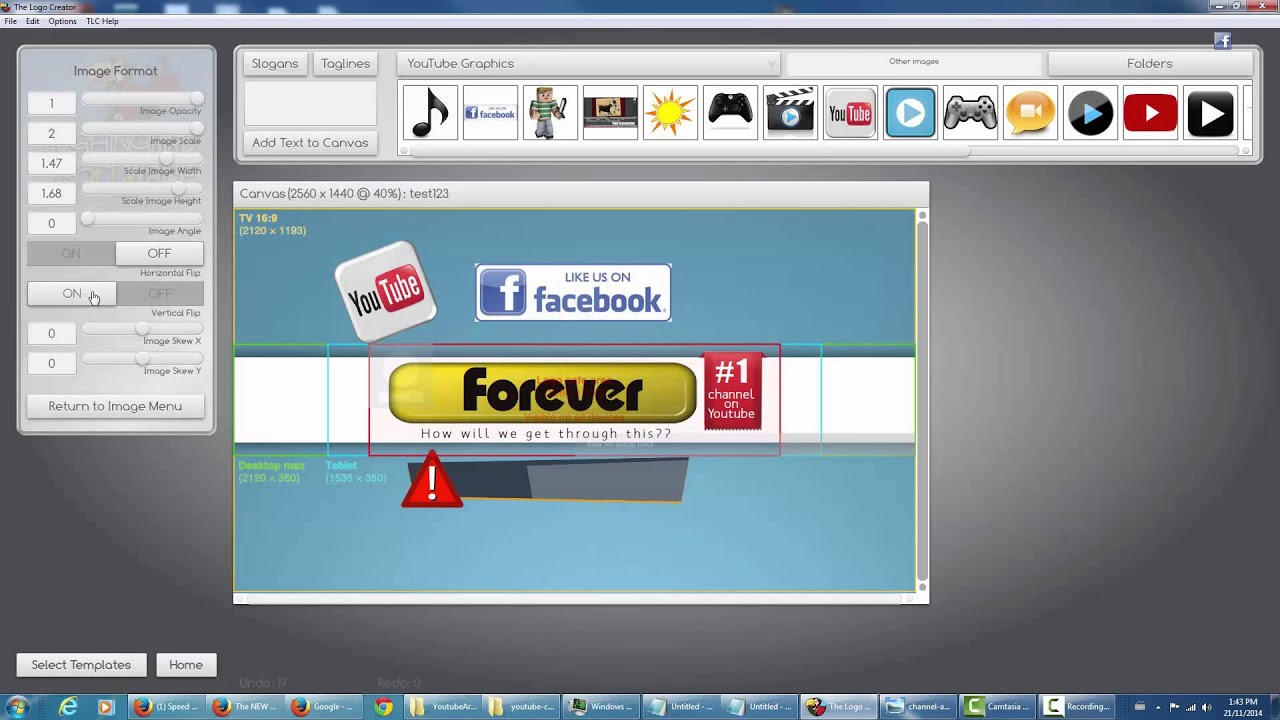Click the Scale Image Height value 1.68

pos(52,193)
